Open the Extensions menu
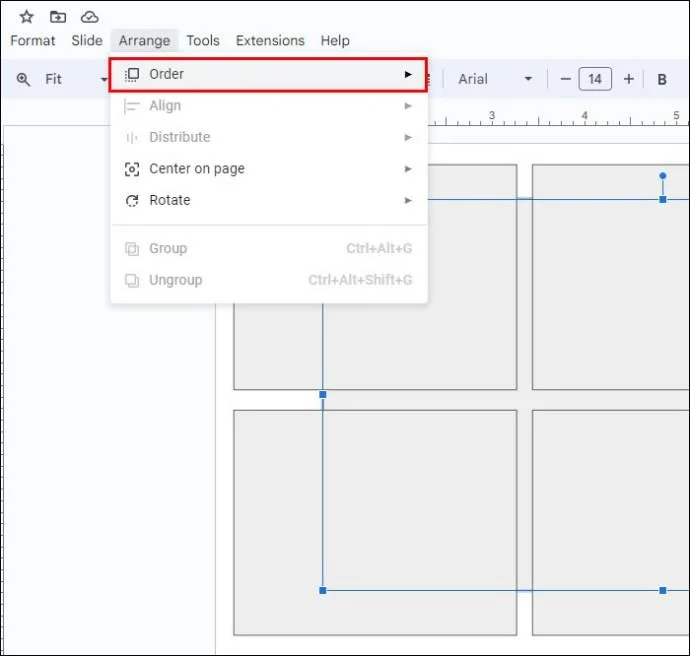Screen dimensions: 690x656 pos(270,40)
